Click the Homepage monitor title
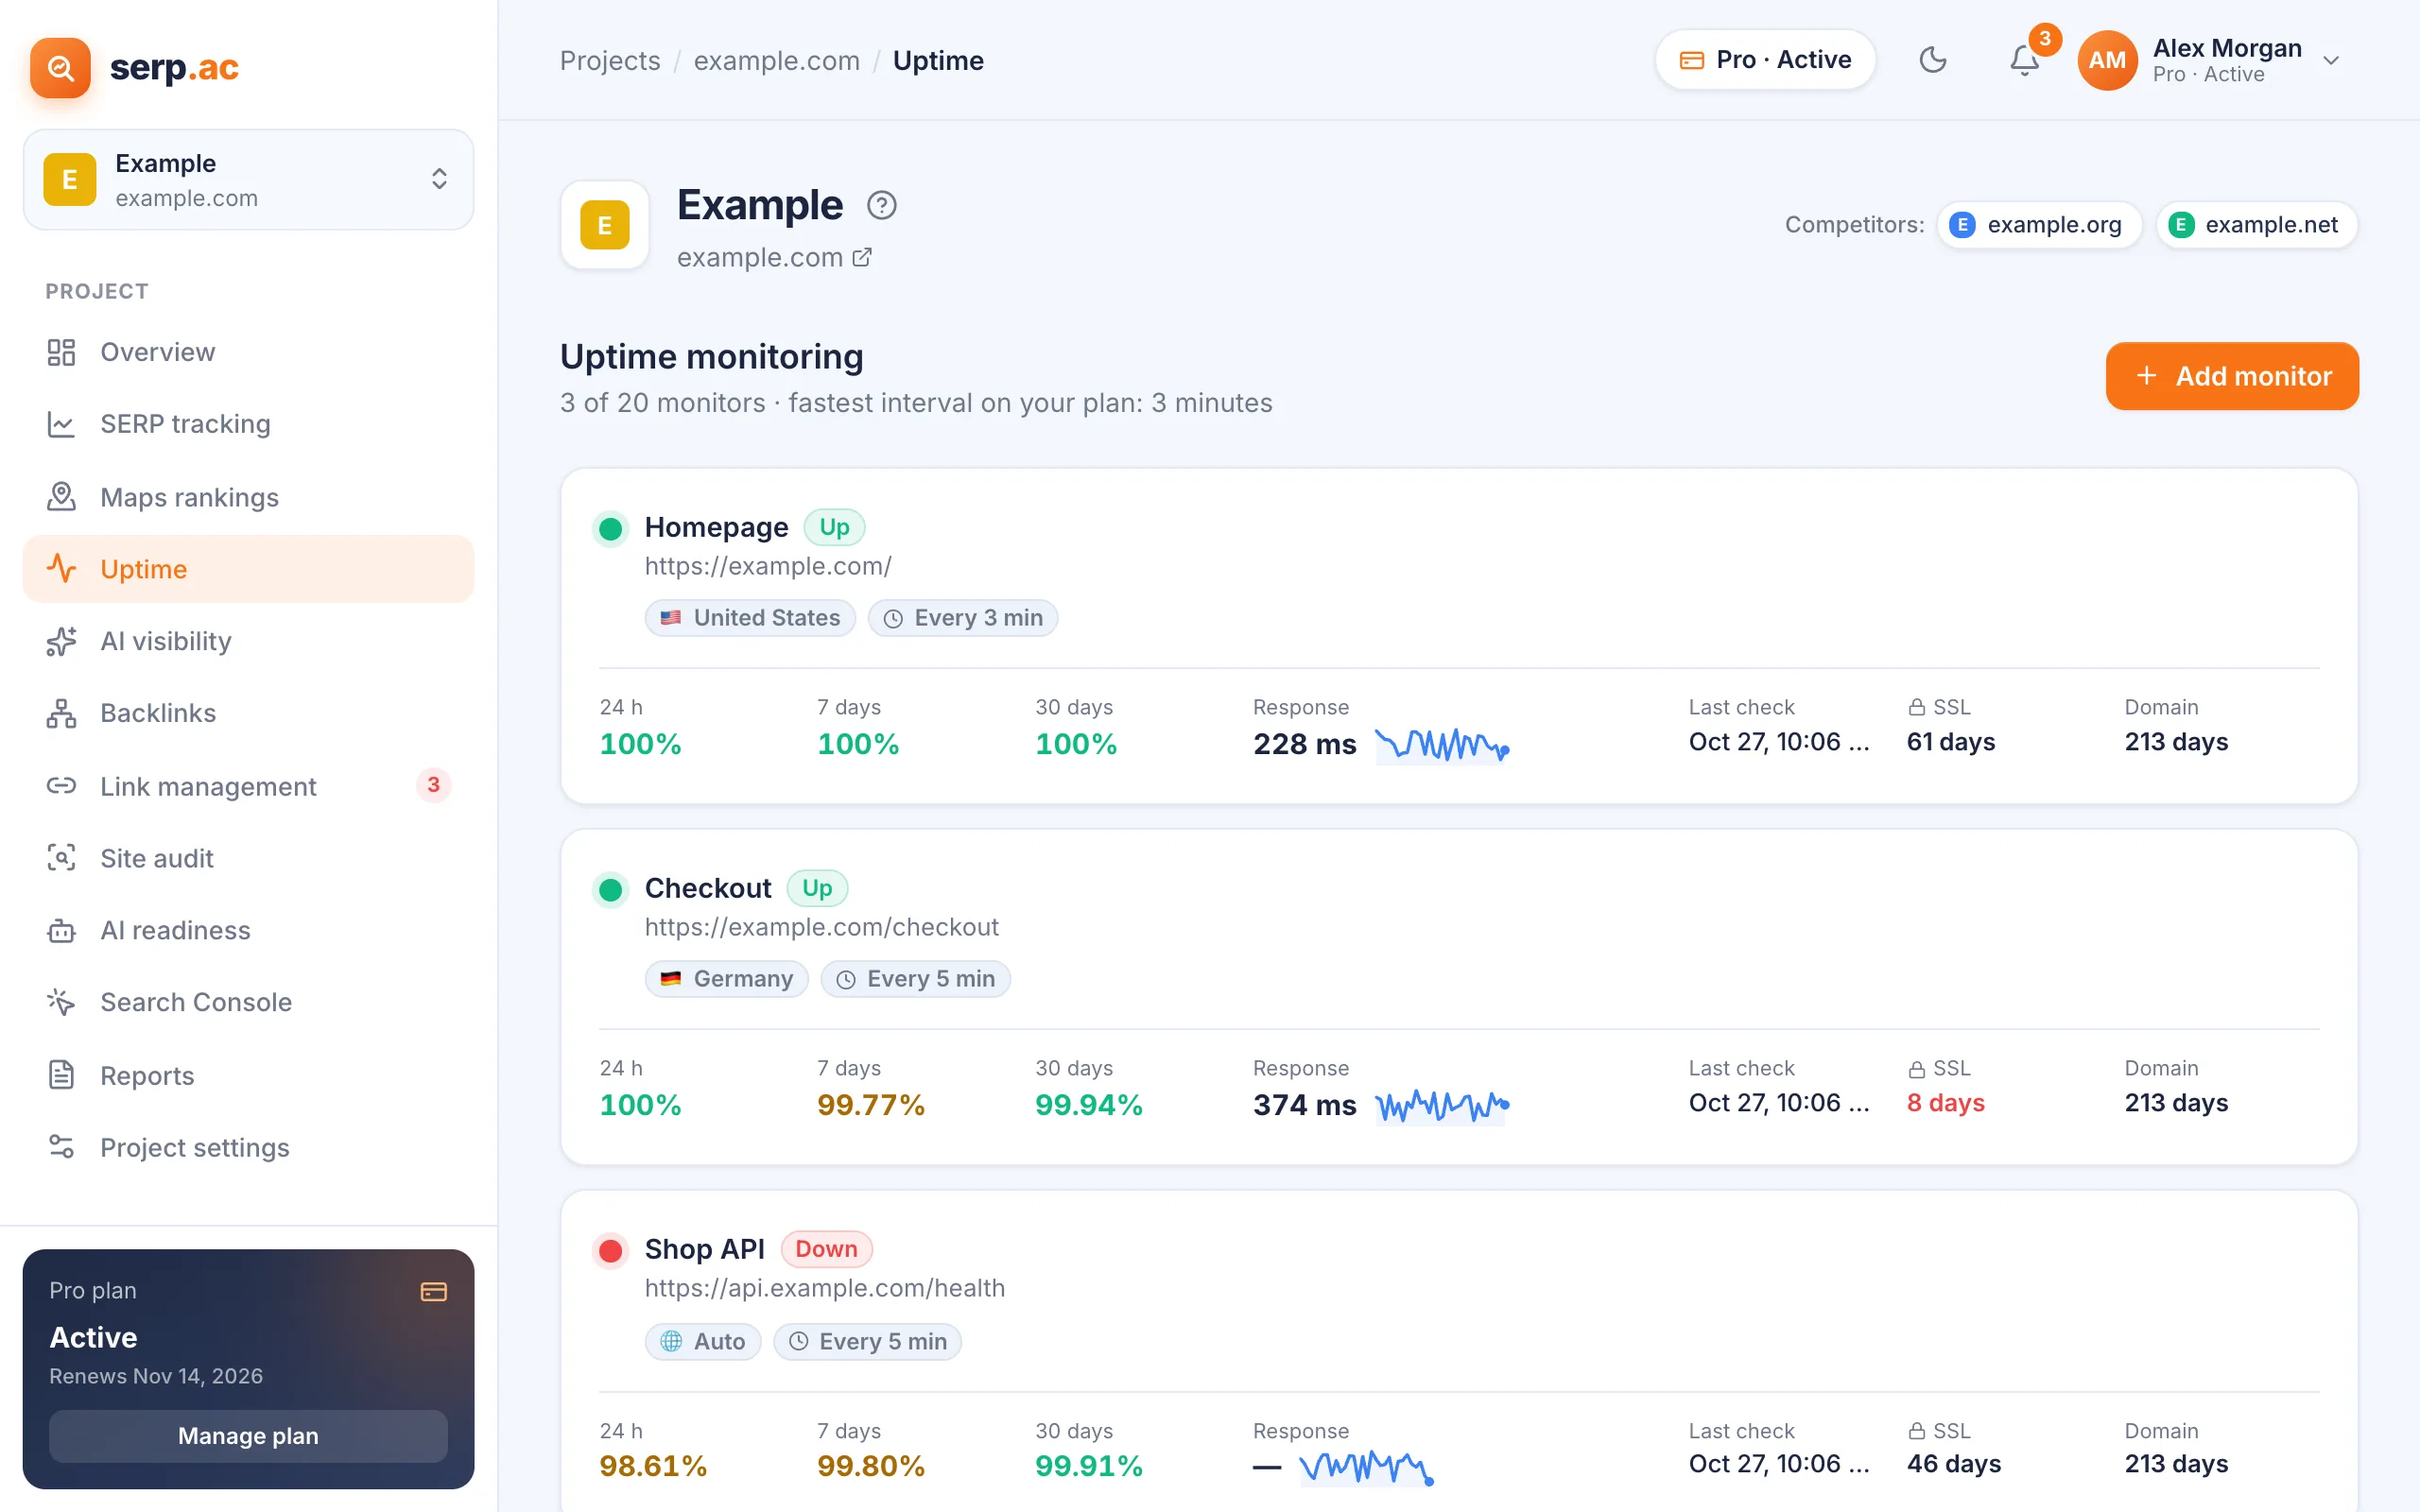The image size is (2420, 1512). tap(716, 527)
